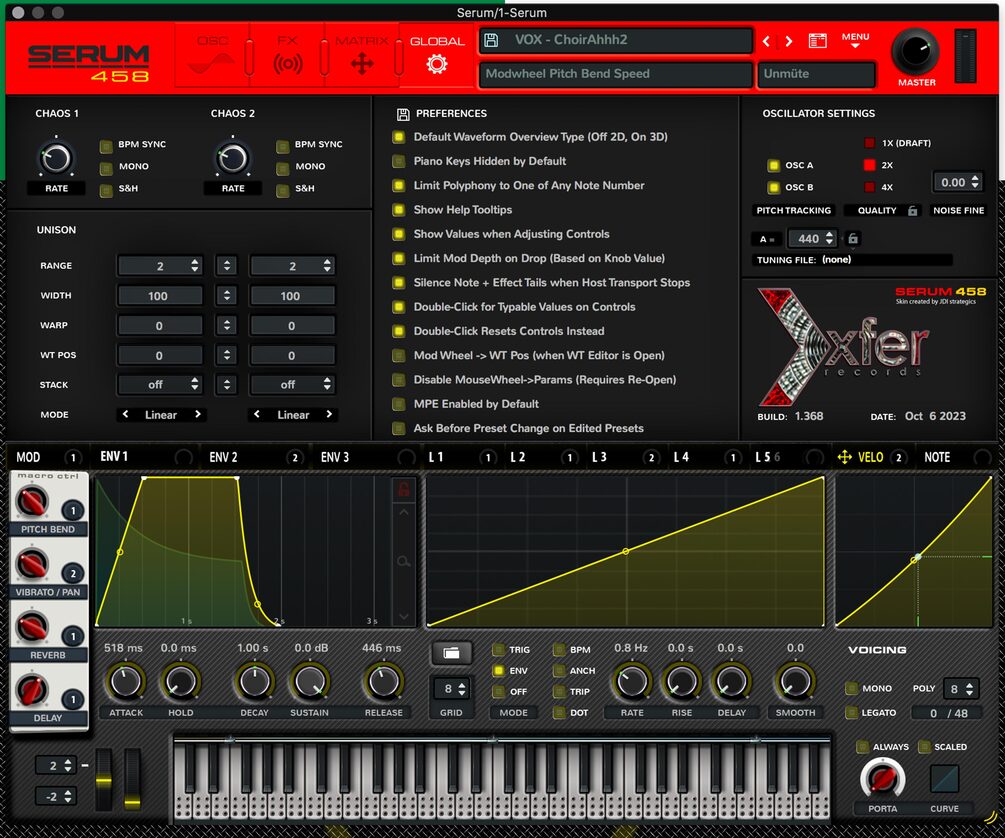Toggle Ask Before Preset Change on Edited Presets
The width and height of the screenshot is (1005, 838).
(399, 429)
